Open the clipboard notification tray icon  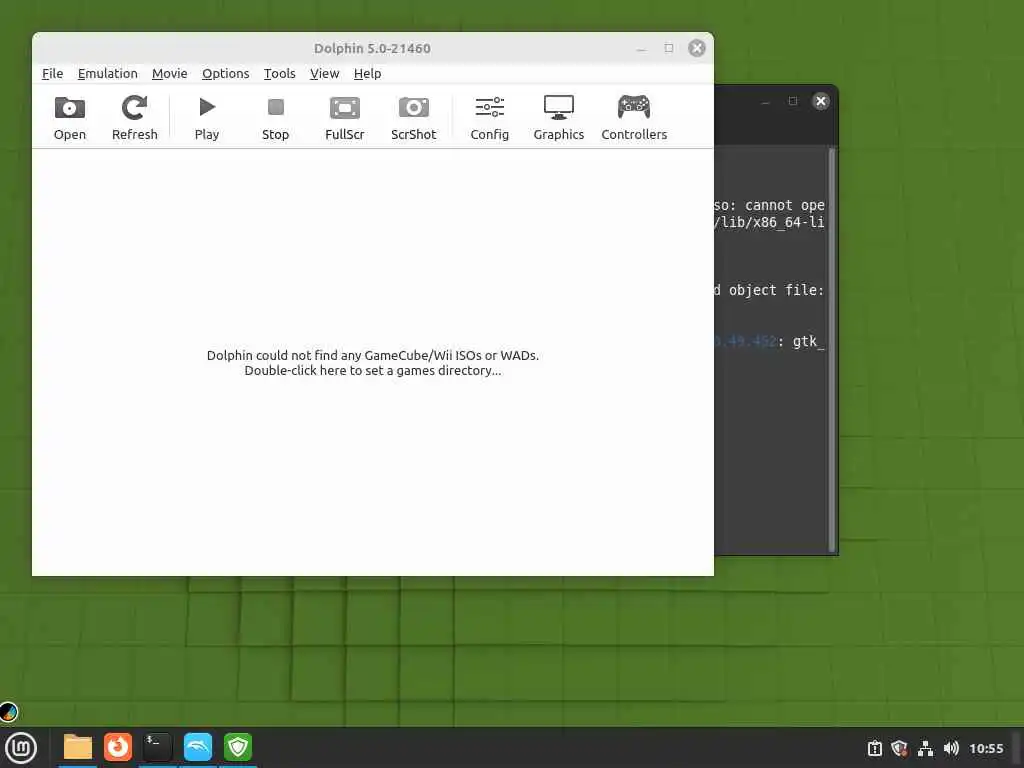(875, 748)
